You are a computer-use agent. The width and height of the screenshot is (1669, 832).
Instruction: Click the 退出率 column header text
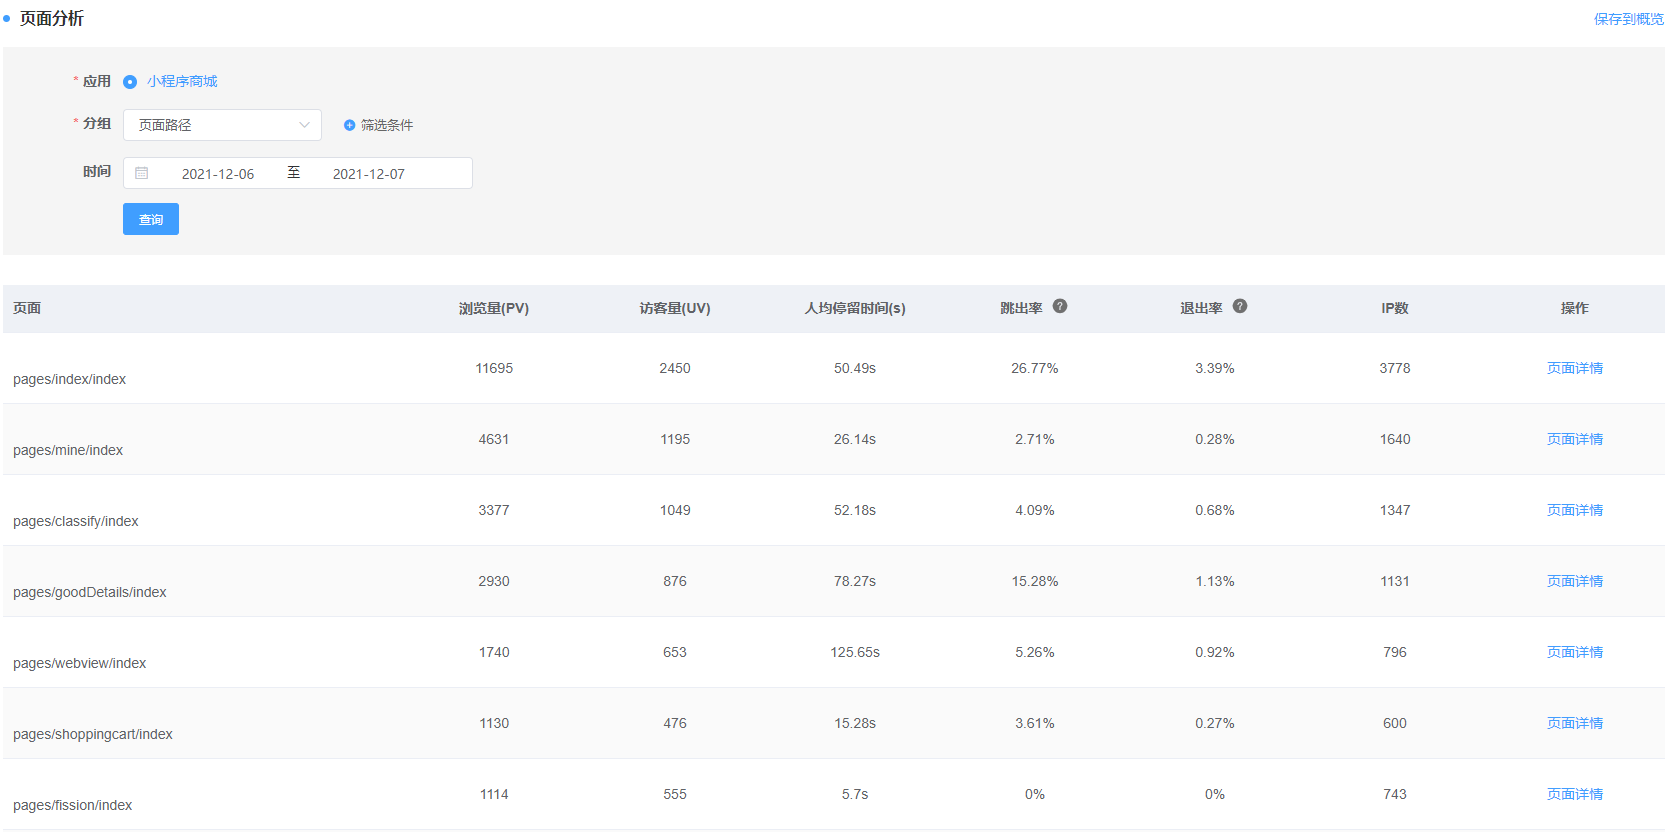[1201, 308]
